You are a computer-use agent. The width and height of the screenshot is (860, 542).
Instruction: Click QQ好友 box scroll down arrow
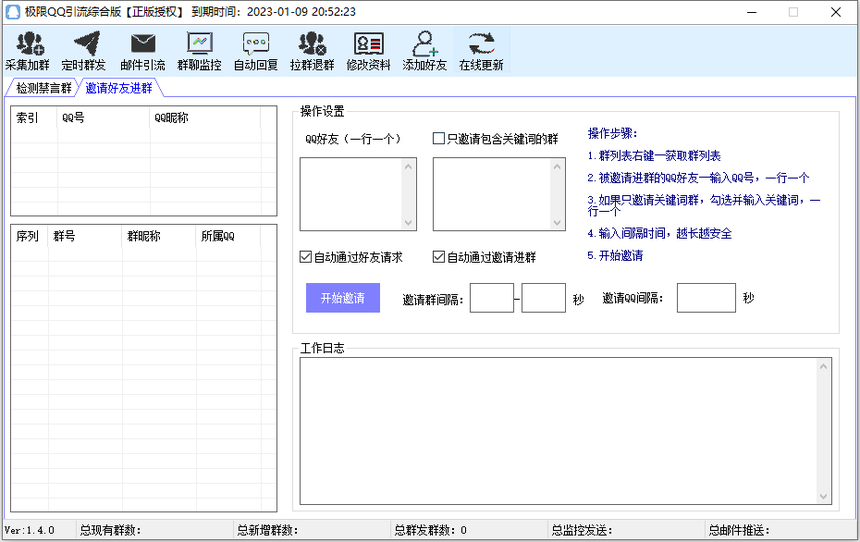408,222
